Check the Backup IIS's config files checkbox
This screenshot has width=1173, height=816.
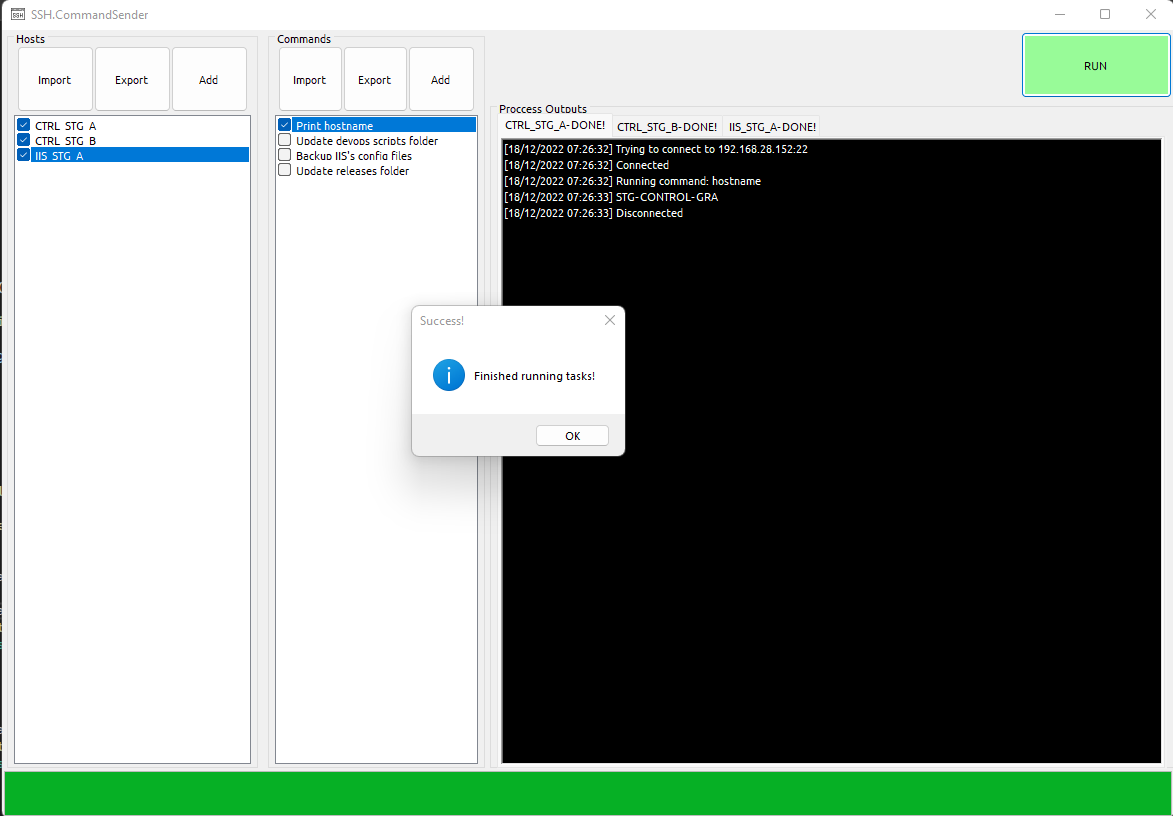284,155
